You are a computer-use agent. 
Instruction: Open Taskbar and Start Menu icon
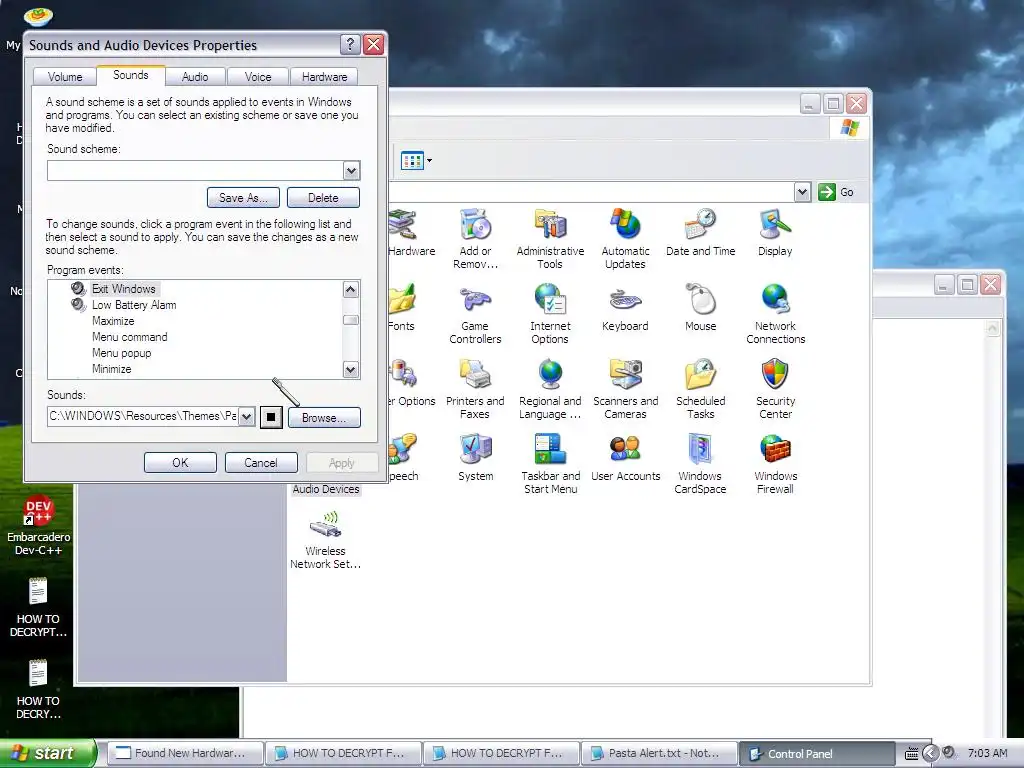550,464
